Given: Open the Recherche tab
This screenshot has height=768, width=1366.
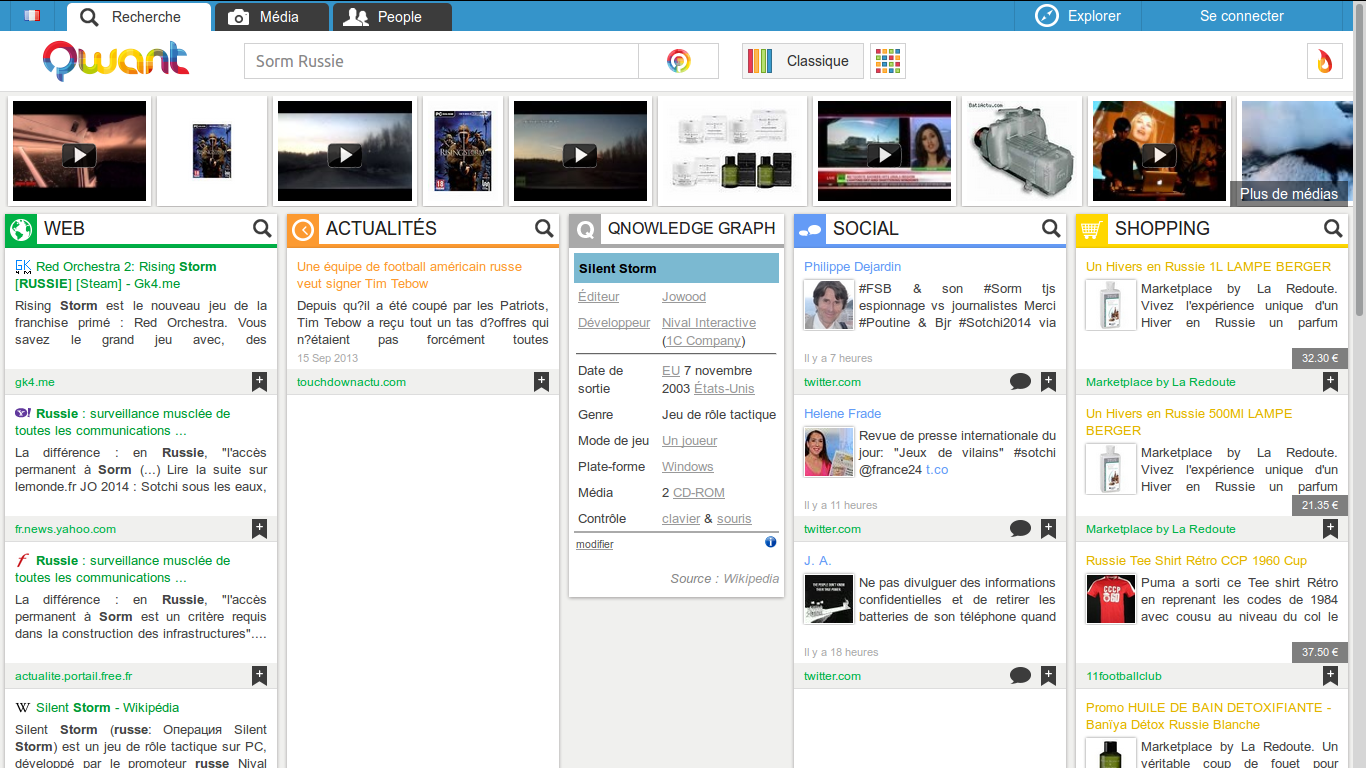Looking at the screenshot, I should coord(139,17).
